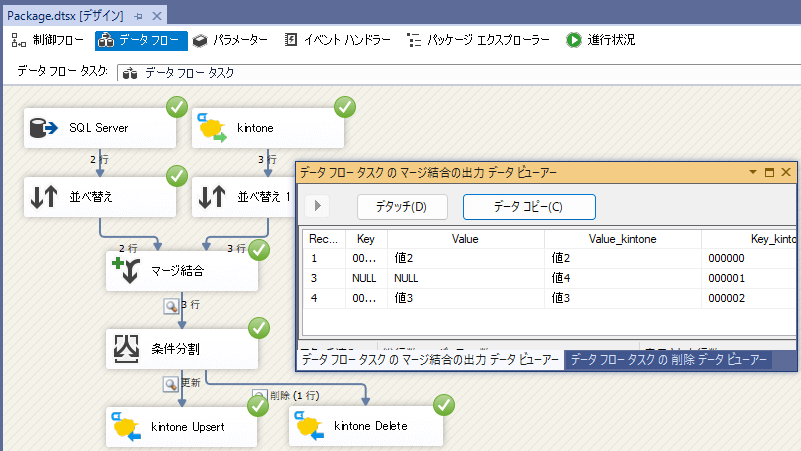Click the SQL Server database icon
The width and height of the screenshot is (801, 451).
coord(43,128)
